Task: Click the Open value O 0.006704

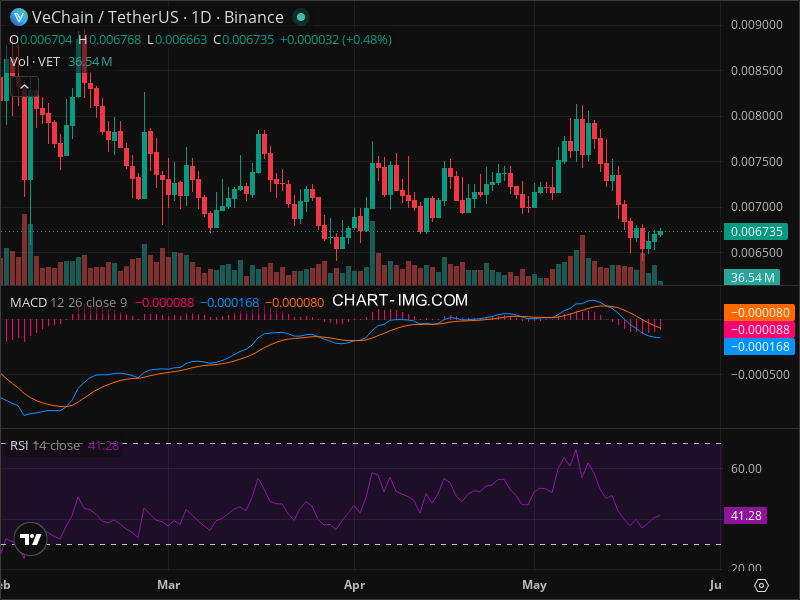Action: click(x=41, y=40)
